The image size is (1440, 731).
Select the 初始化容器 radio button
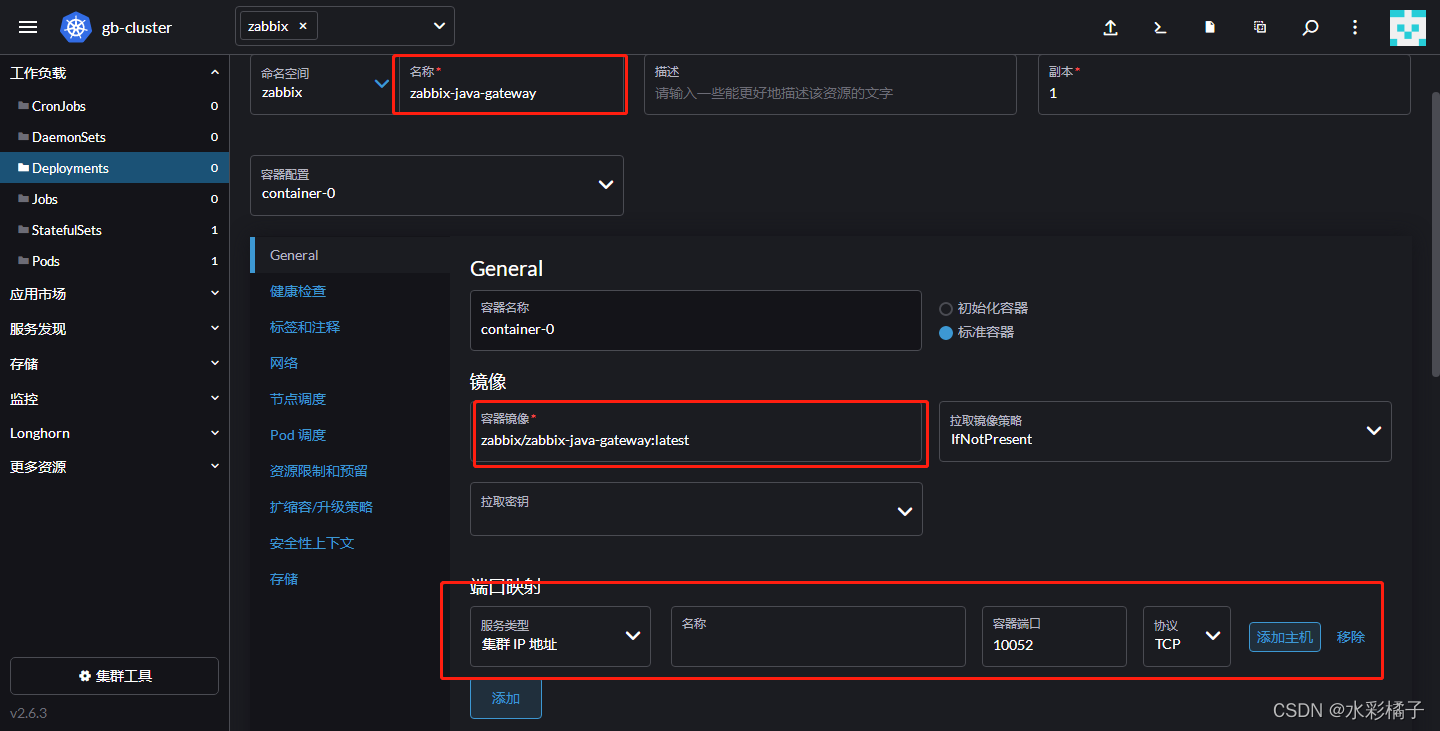(945, 308)
